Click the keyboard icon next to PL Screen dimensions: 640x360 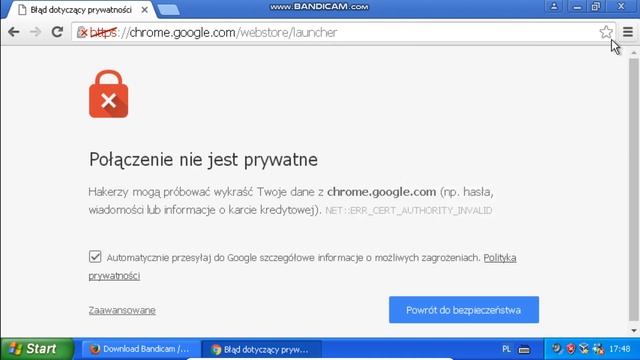click(x=524, y=350)
